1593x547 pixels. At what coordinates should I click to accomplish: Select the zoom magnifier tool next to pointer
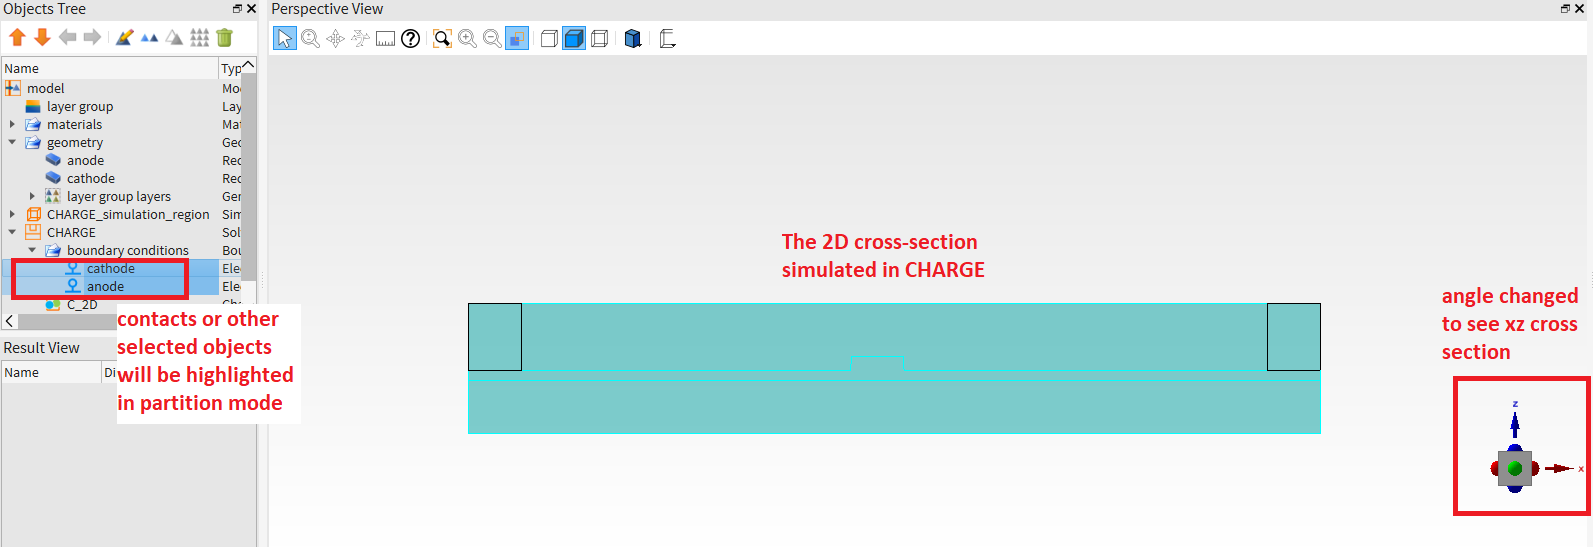[x=310, y=38]
